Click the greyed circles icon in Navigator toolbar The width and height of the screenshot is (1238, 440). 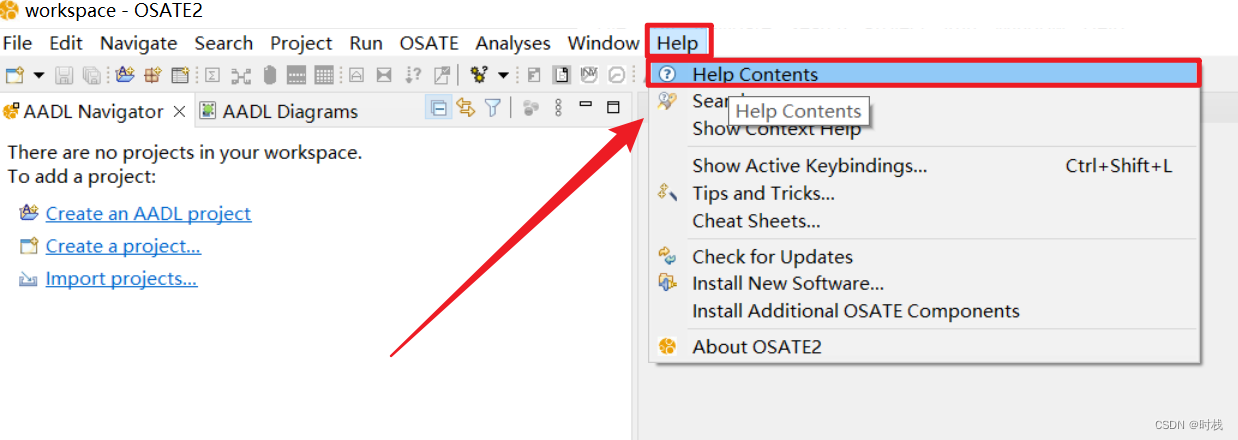point(531,108)
